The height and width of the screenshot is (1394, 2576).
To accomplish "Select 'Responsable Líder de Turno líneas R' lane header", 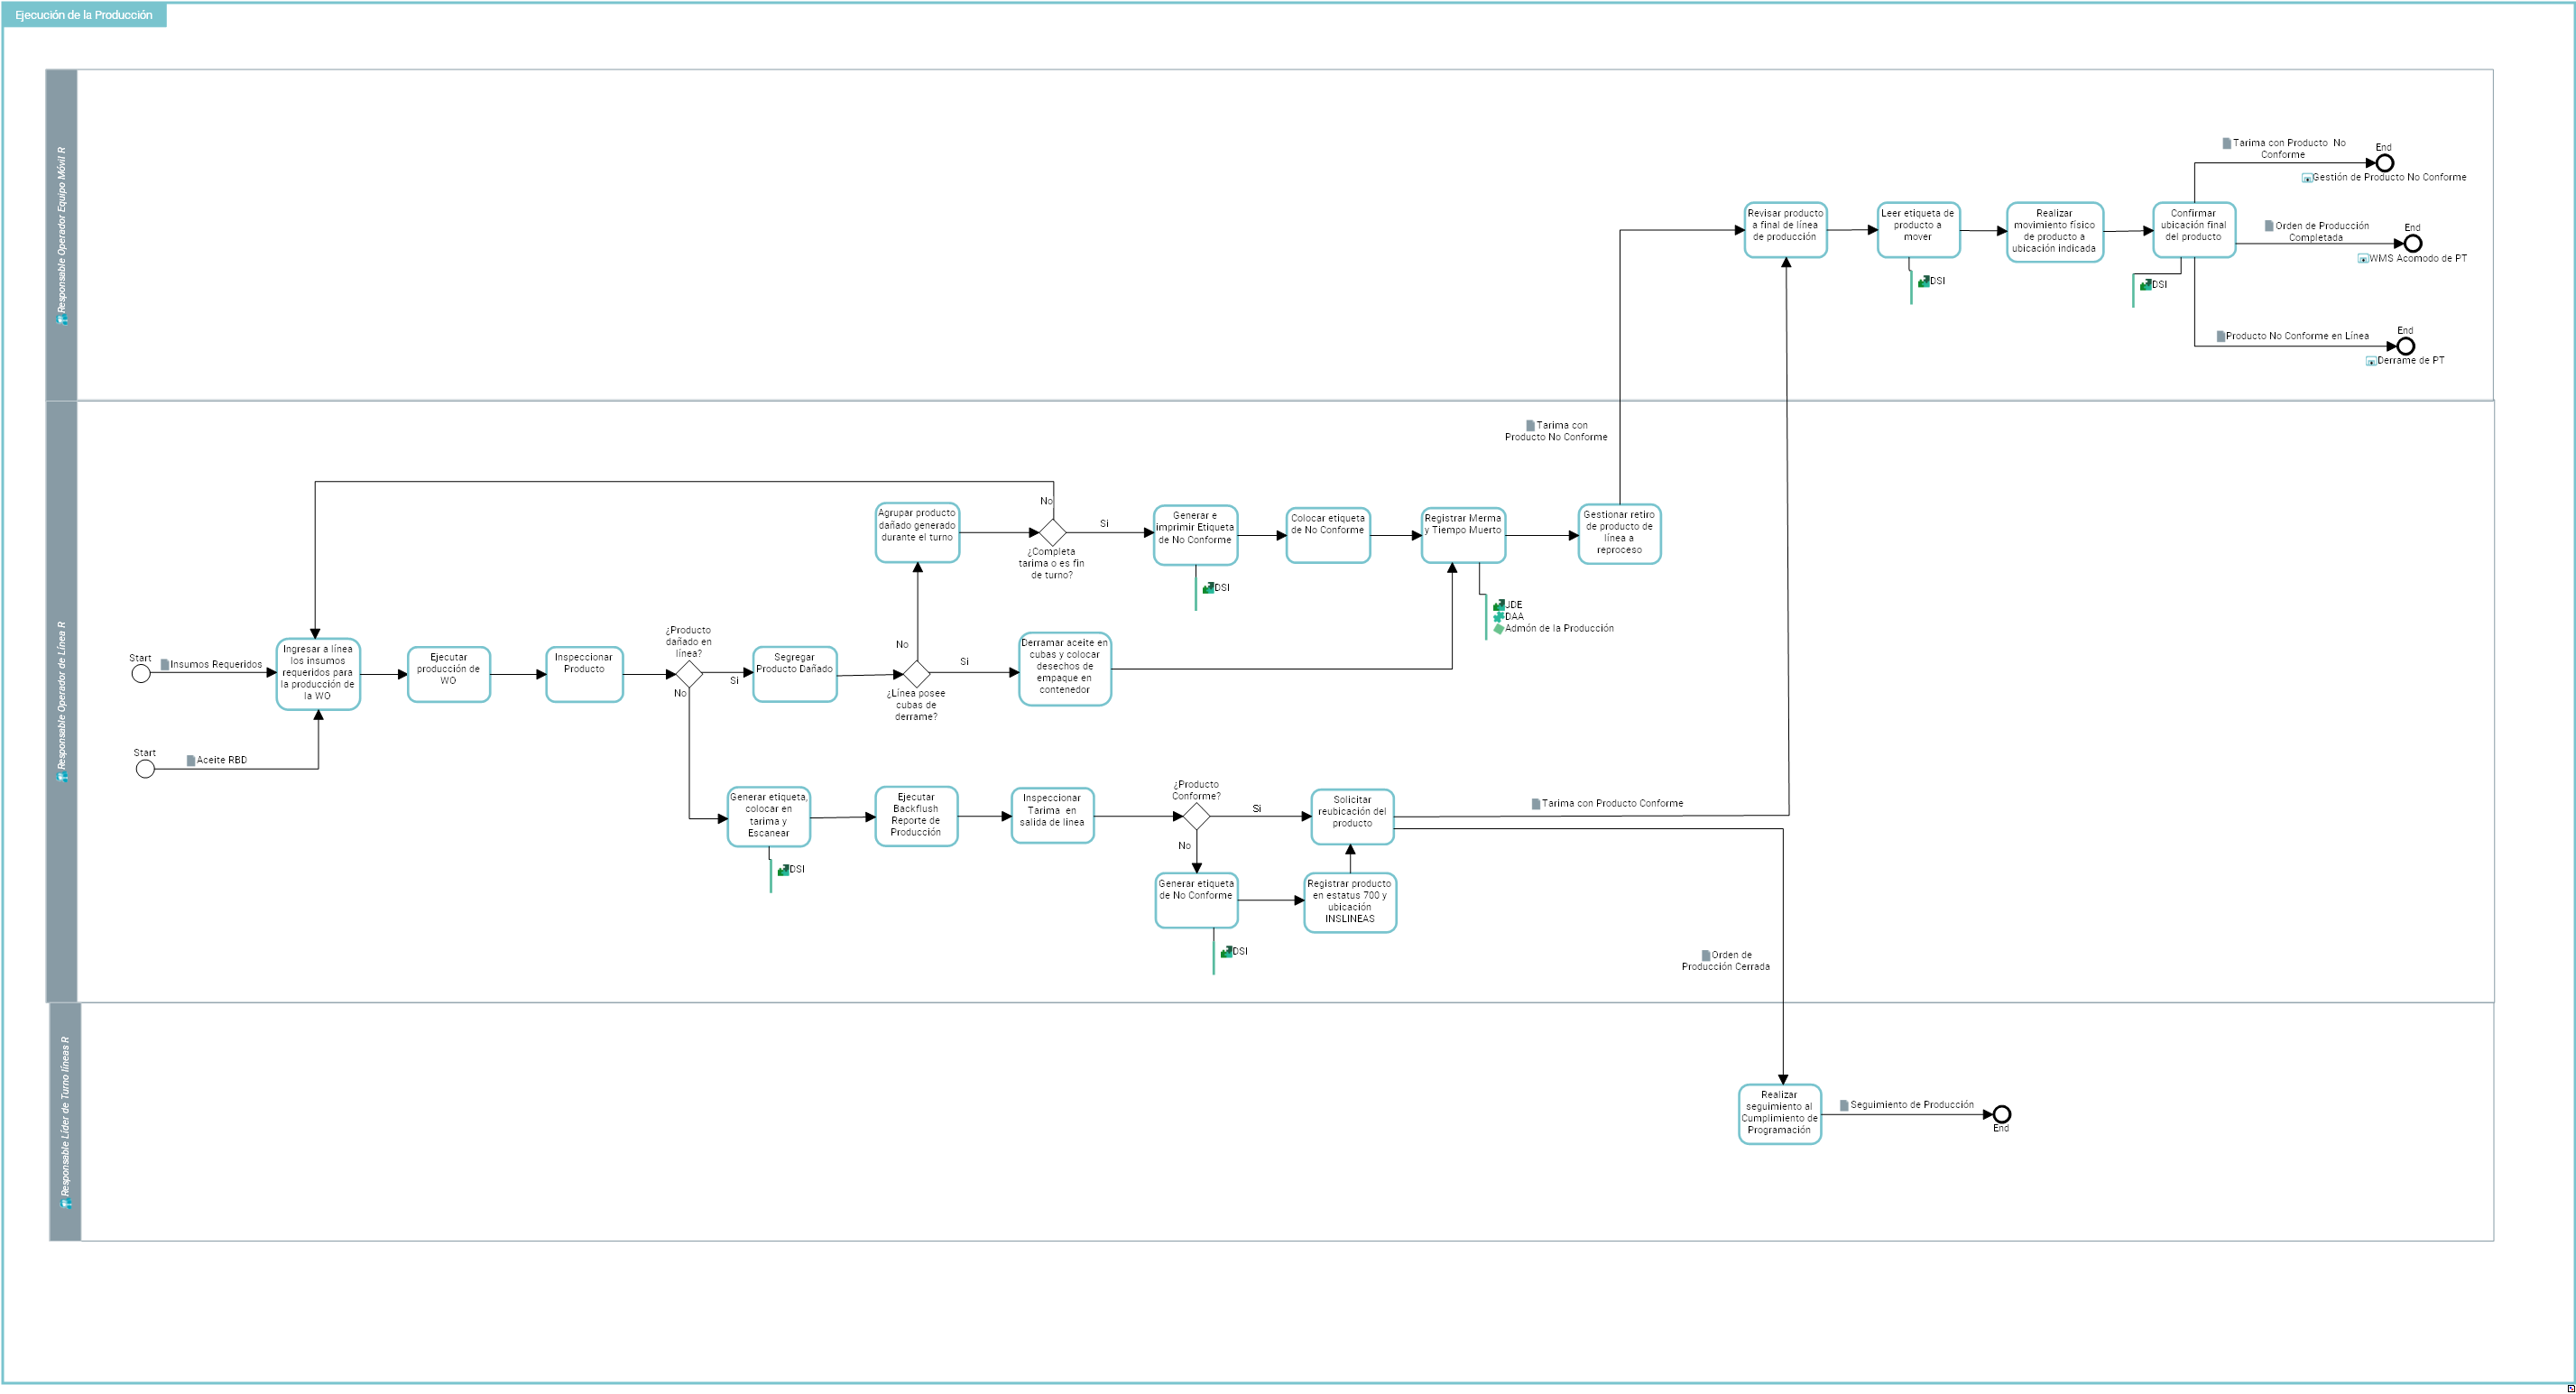I will click(65, 1122).
